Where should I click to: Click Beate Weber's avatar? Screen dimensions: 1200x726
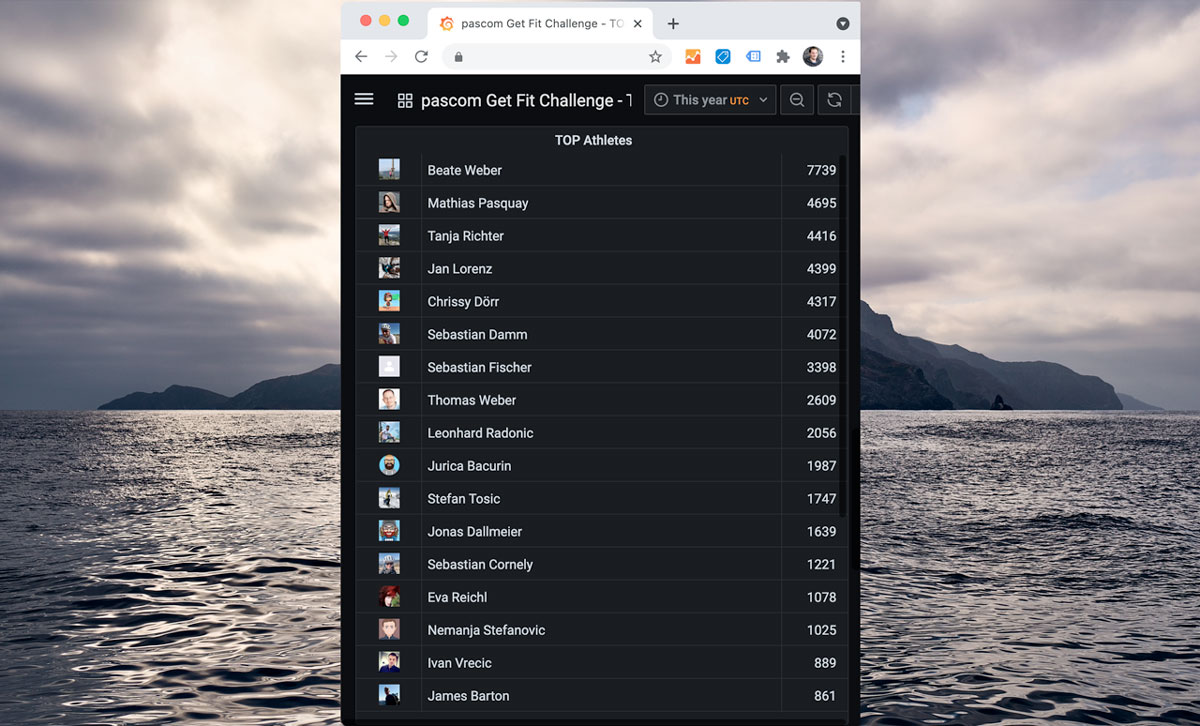(x=389, y=170)
